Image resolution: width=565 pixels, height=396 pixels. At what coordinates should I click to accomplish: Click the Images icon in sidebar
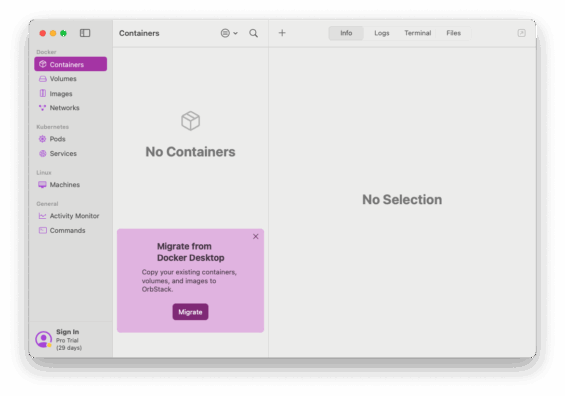pyautogui.click(x=43, y=93)
